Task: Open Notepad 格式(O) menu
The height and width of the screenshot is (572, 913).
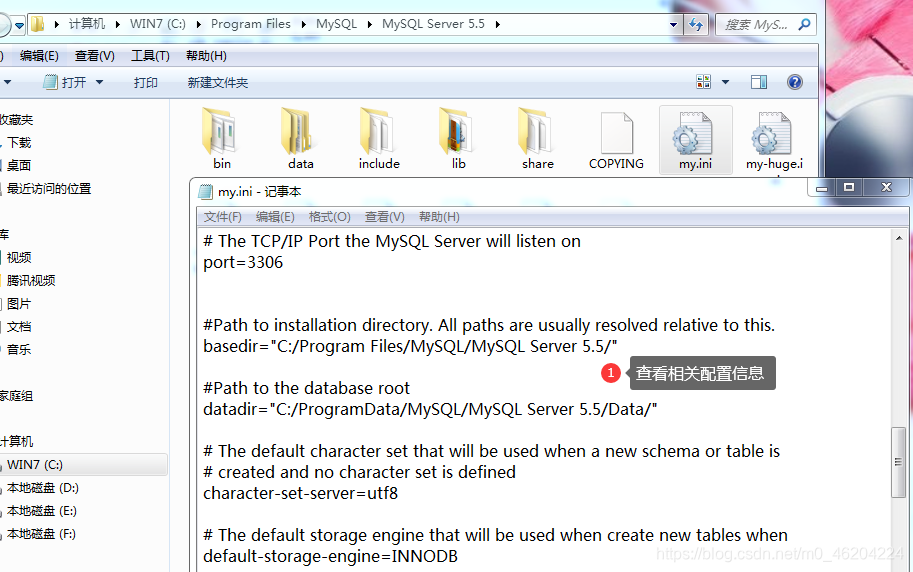Action: 330,217
